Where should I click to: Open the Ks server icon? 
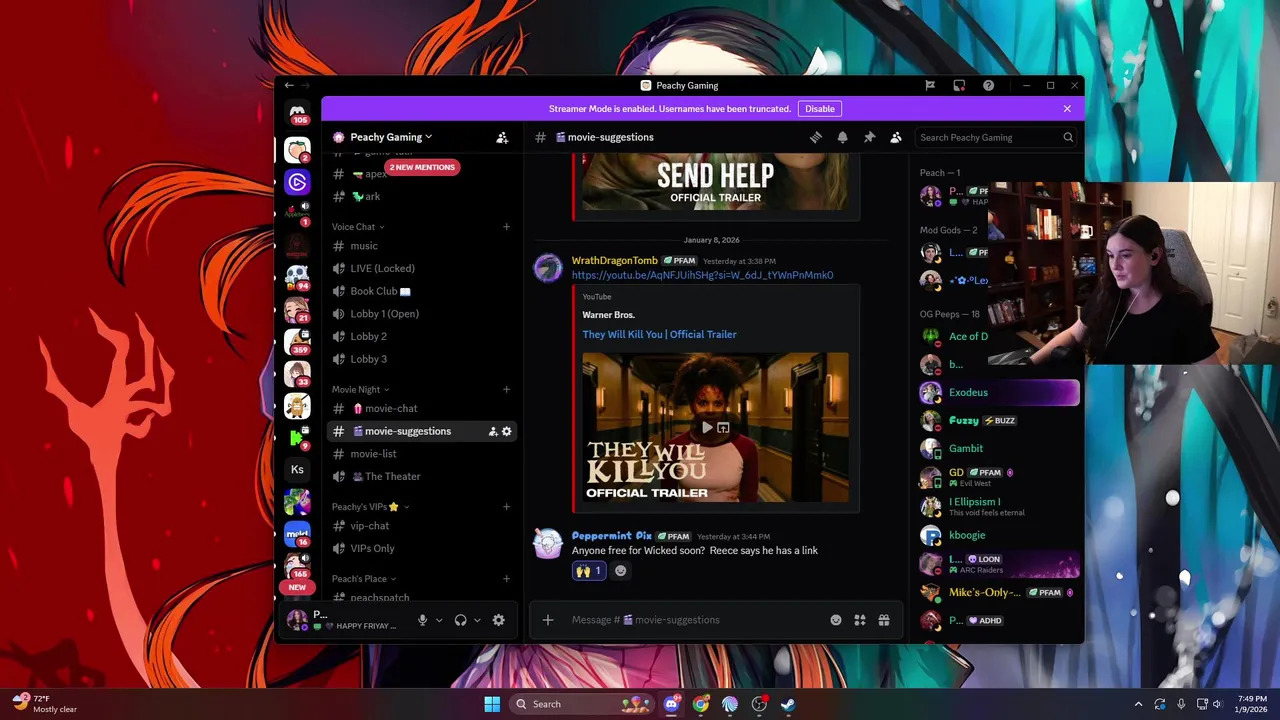pyautogui.click(x=297, y=469)
